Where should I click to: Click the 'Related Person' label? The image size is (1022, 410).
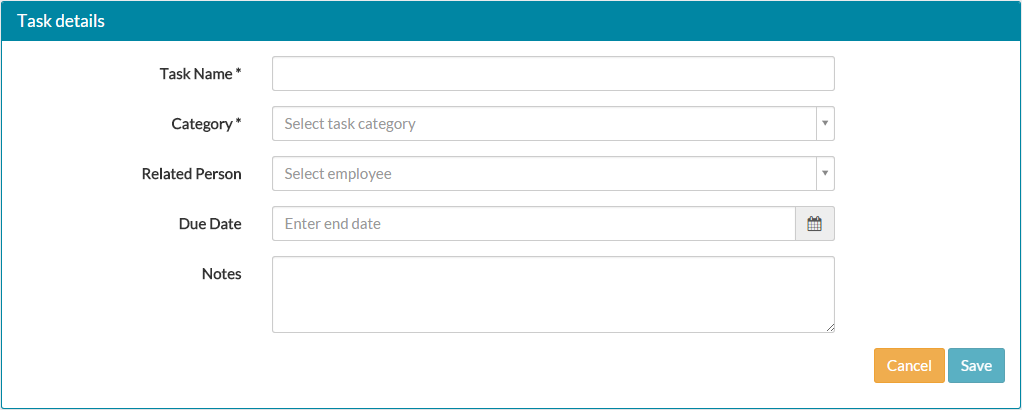coord(191,174)
